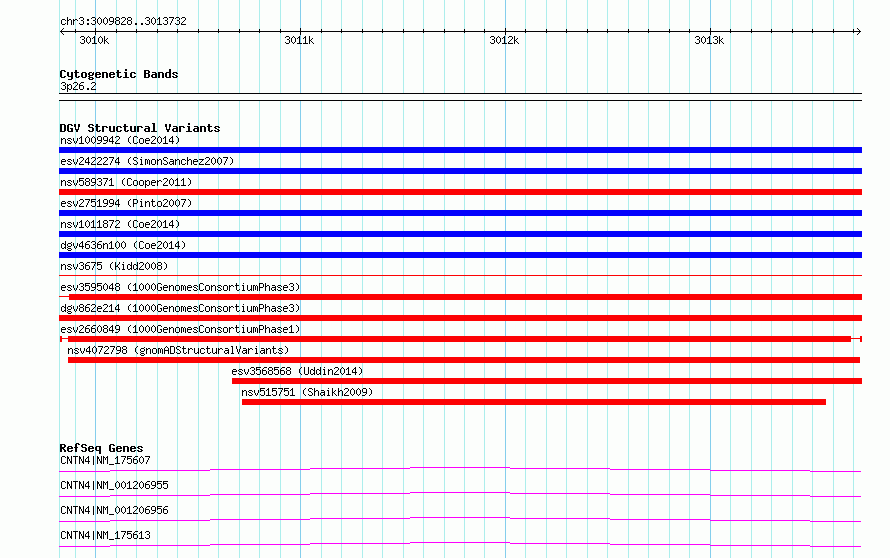Open esv2751994 (Pinto2007) variant
Viewport: 890px width, 558px height.
pyautogui.click(x=126, y=203)
